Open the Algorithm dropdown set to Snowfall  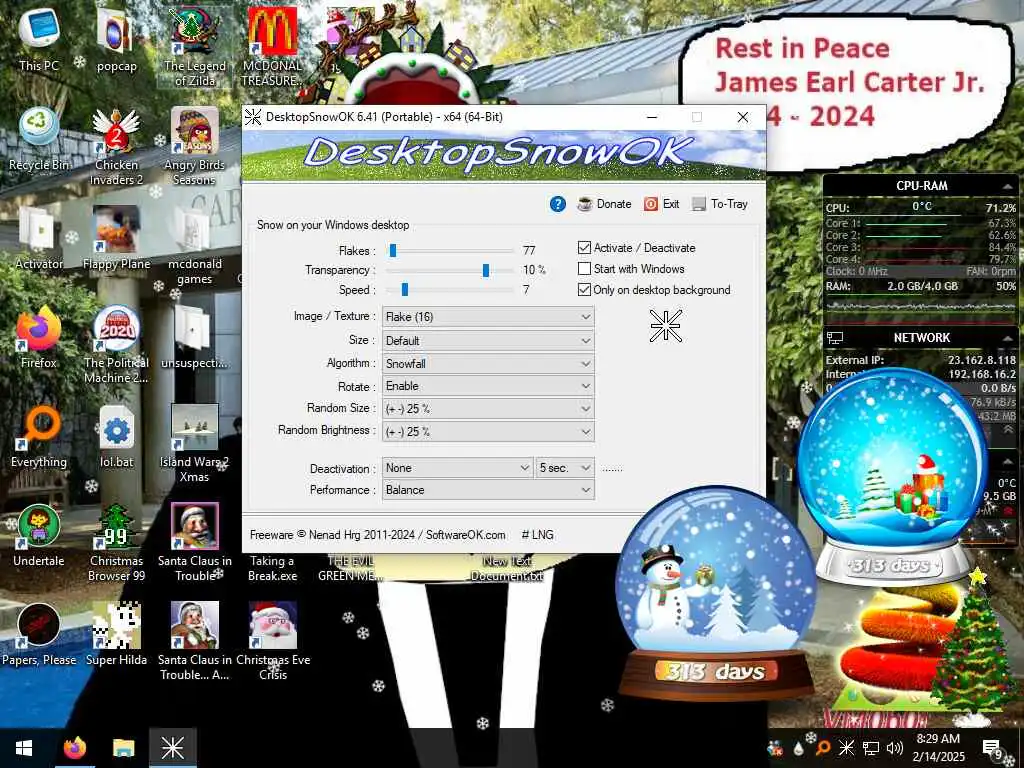coord(488,363)
